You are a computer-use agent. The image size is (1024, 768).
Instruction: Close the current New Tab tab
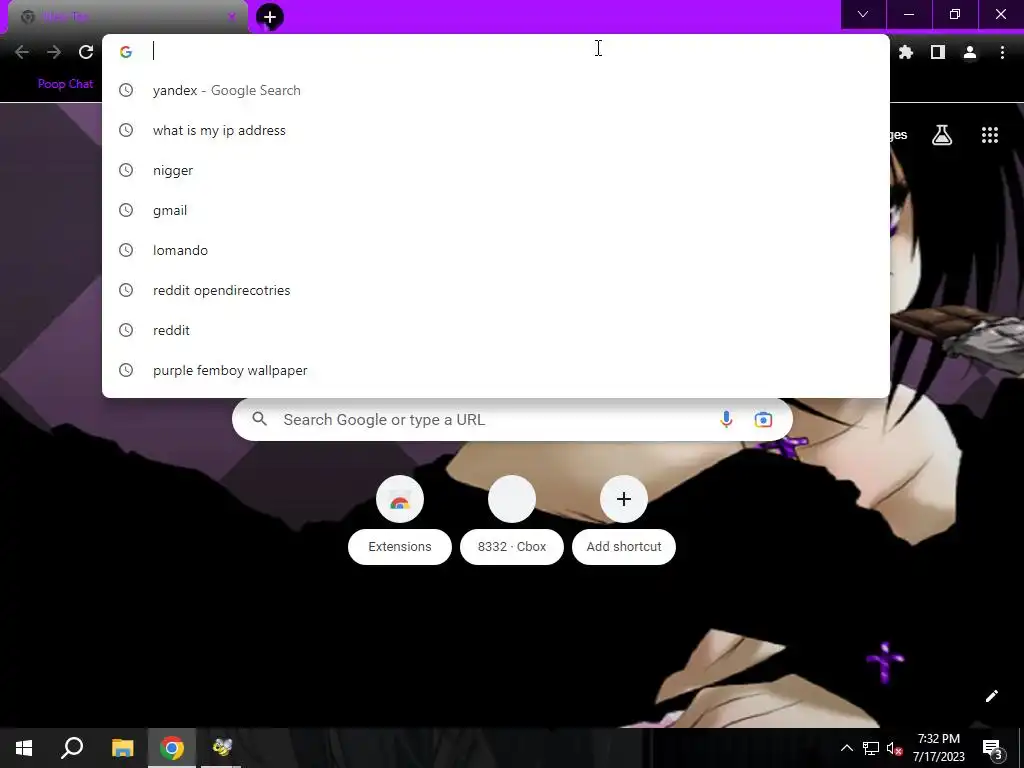coord(231,17)
